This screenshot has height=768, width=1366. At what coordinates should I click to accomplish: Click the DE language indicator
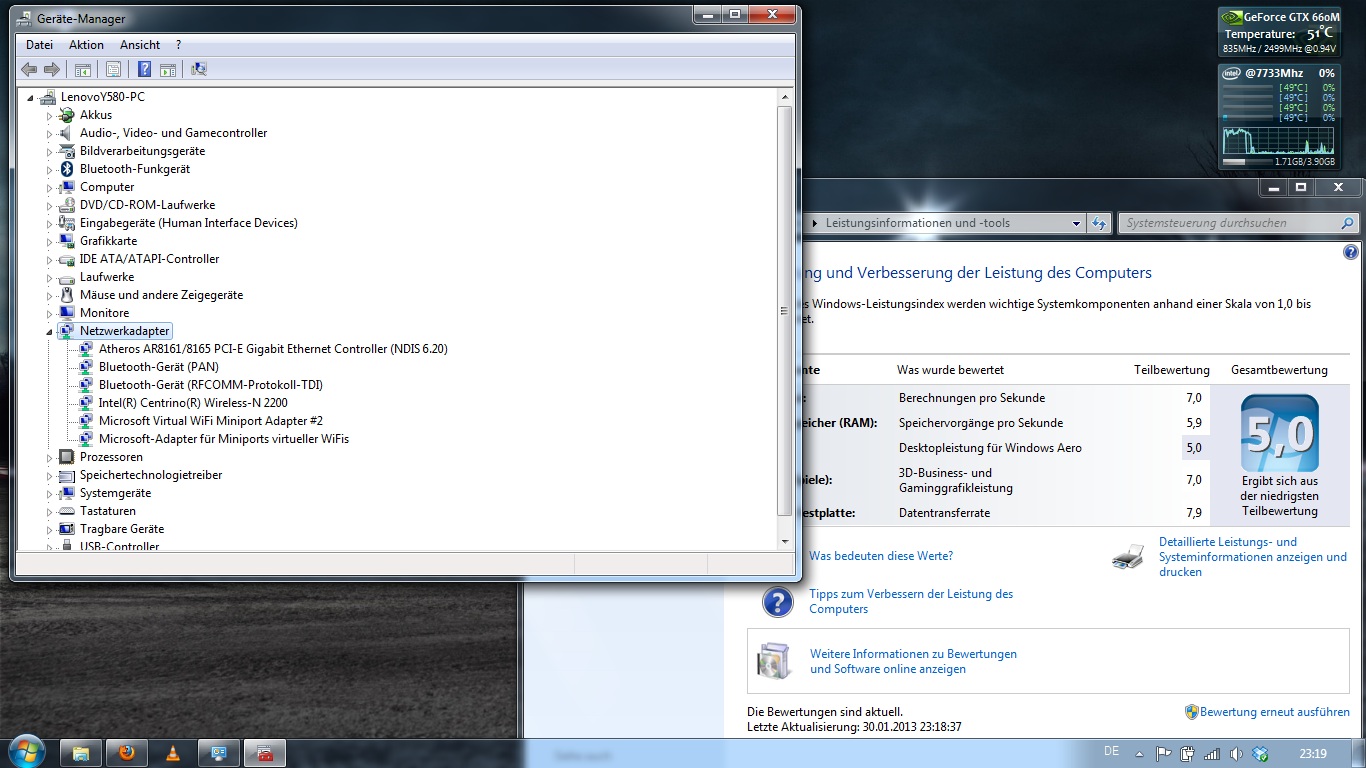point(1111,751)
